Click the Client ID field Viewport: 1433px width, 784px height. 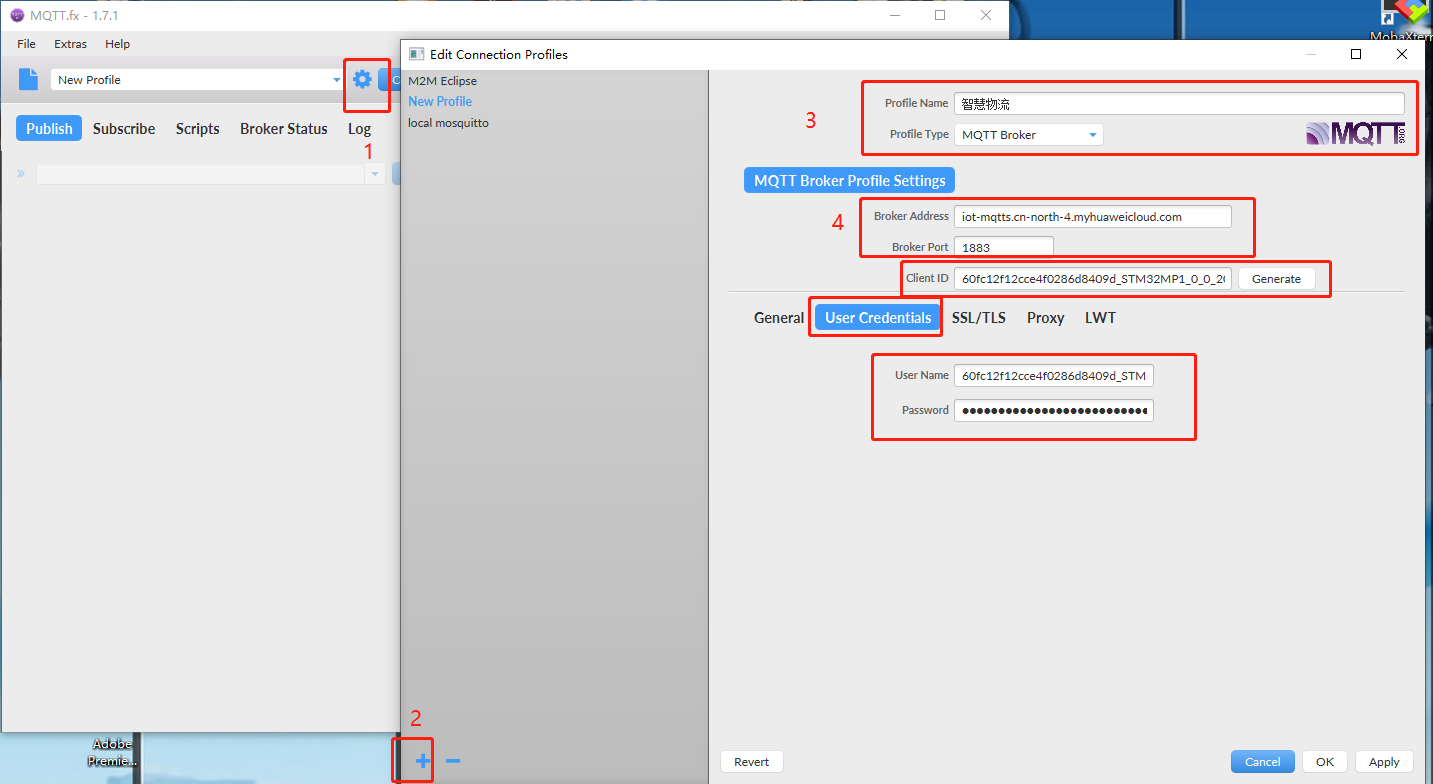pyautogui.click(x=1093, y=279)
